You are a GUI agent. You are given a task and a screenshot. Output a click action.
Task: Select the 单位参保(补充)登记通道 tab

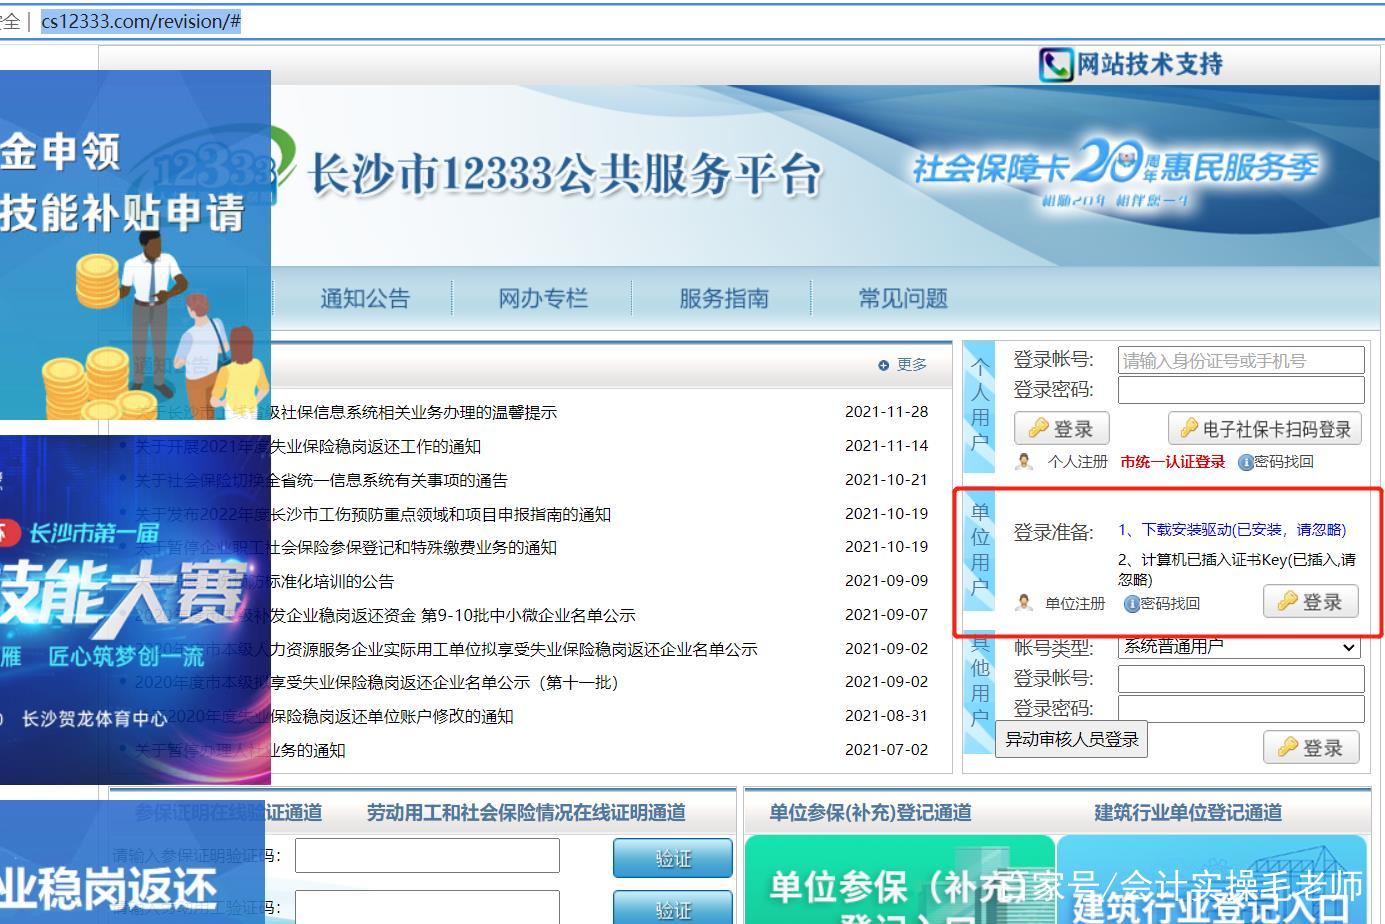[x=870, y=813]
